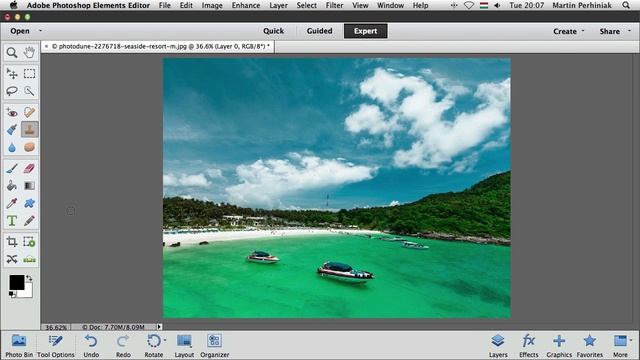Select the Rectangular Marquee tool
This screenshot has height=360, width=640.
point(29,73)
